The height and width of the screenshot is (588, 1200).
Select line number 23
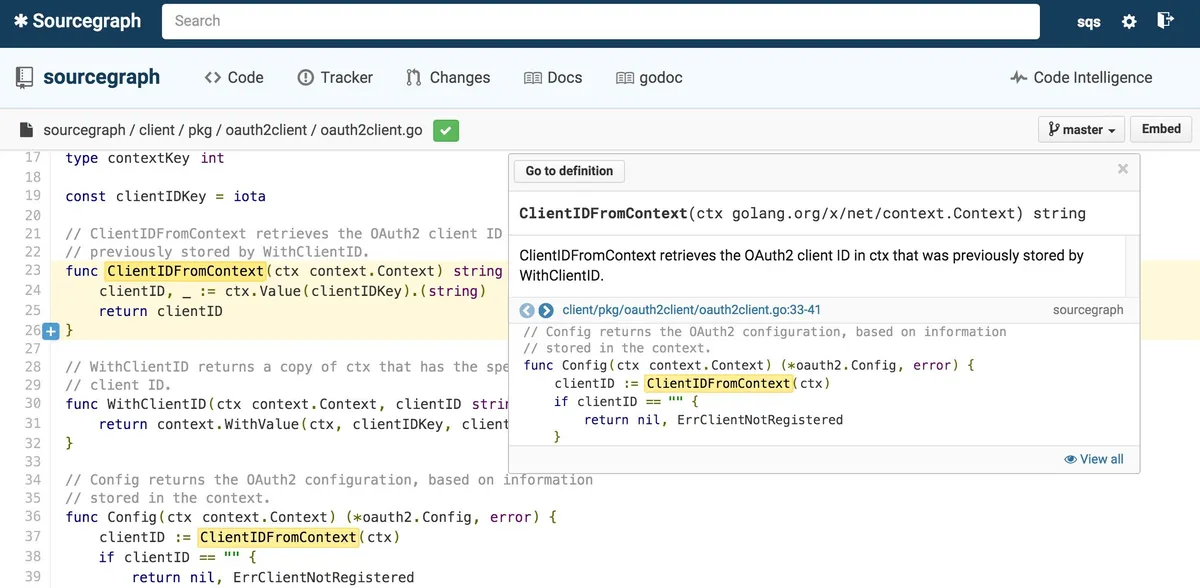tap(32, 271)
